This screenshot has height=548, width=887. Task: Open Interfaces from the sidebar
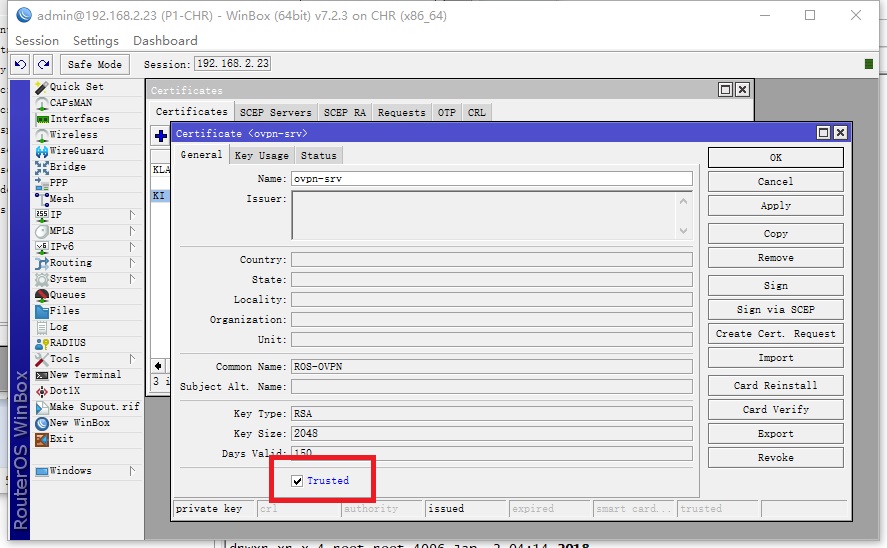click(x=79, y=119)
